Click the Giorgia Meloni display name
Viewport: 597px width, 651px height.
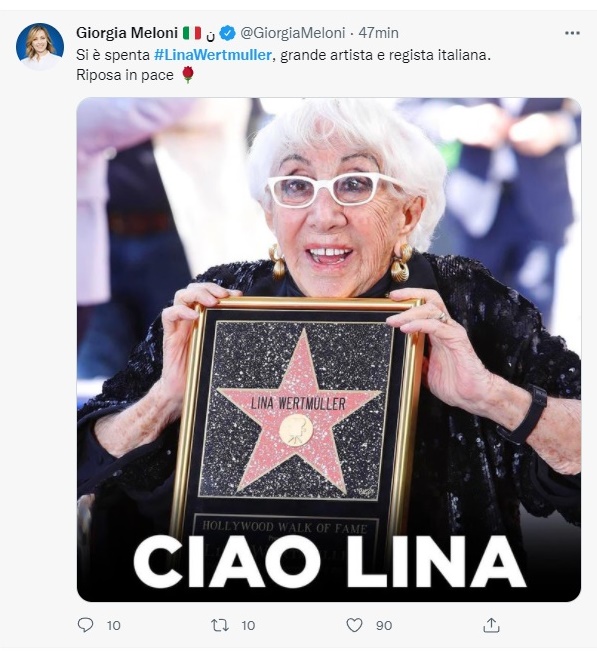127,33
